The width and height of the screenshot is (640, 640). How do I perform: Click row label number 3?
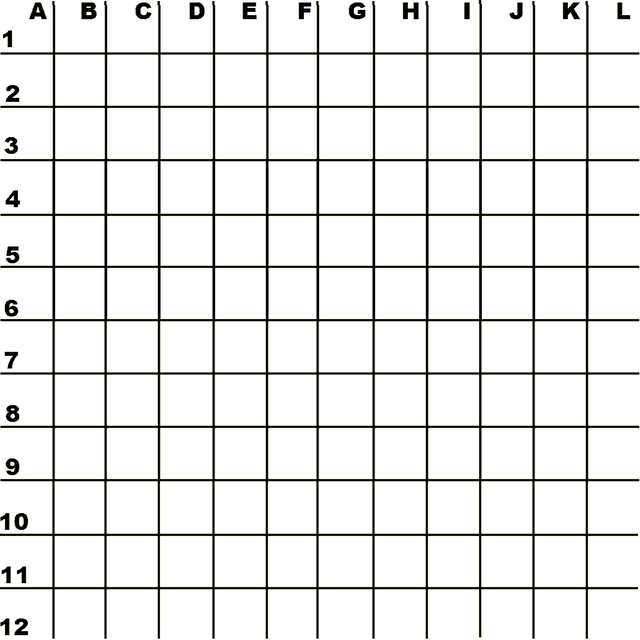11,146
